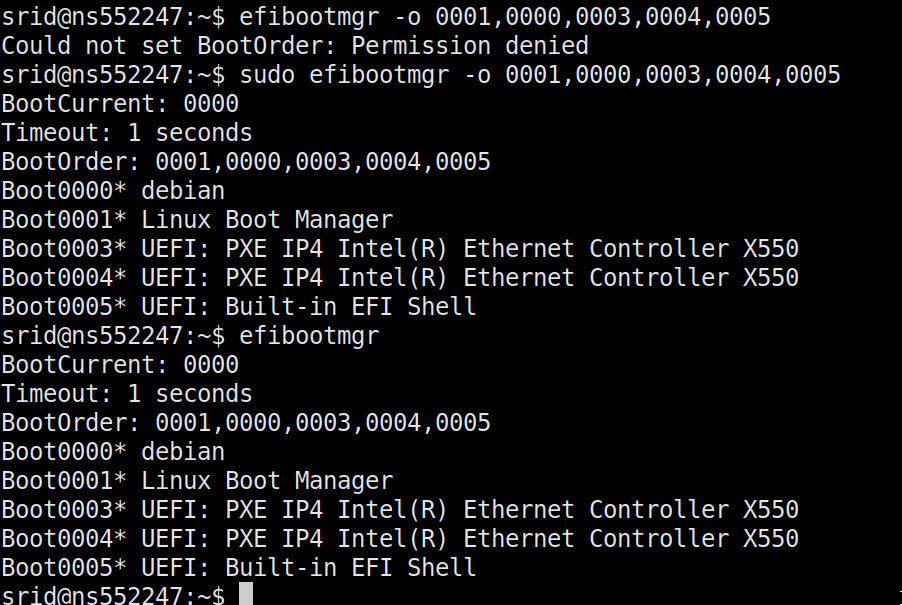Click the second "Linux Boot Manager" entry
The image size is (902, 605).
267,481
